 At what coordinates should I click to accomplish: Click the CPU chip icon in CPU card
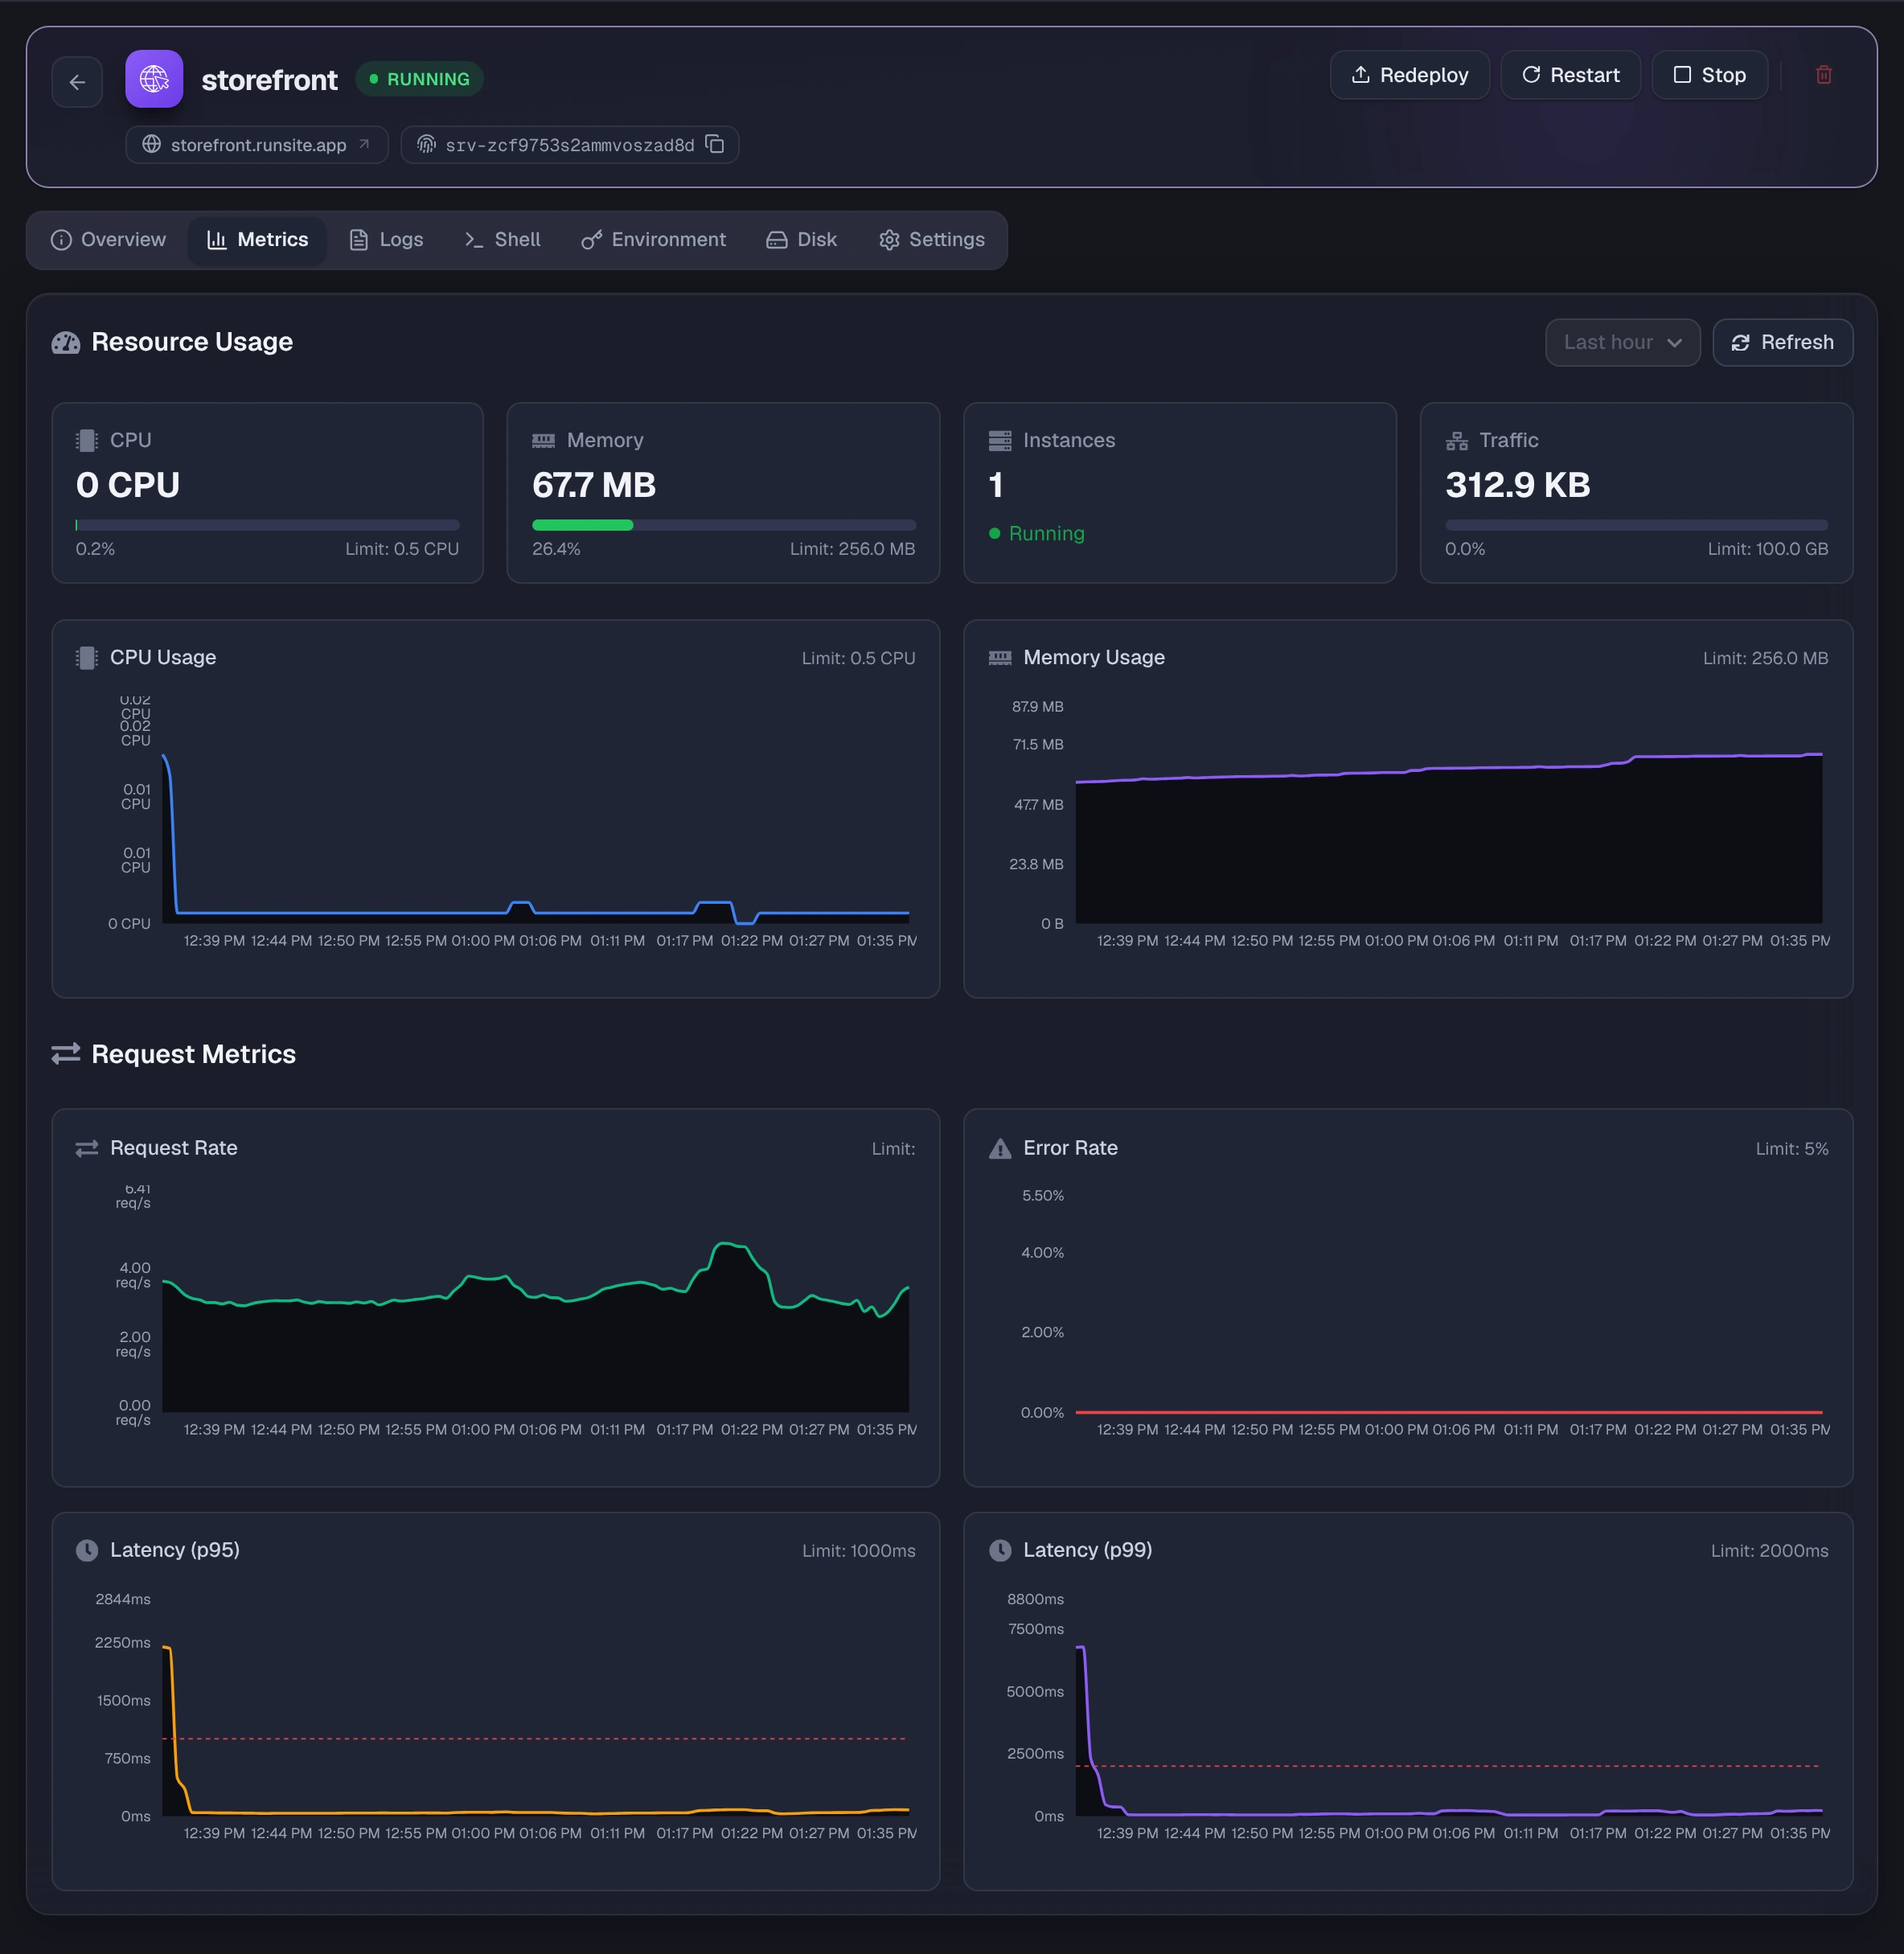(87, 440)
